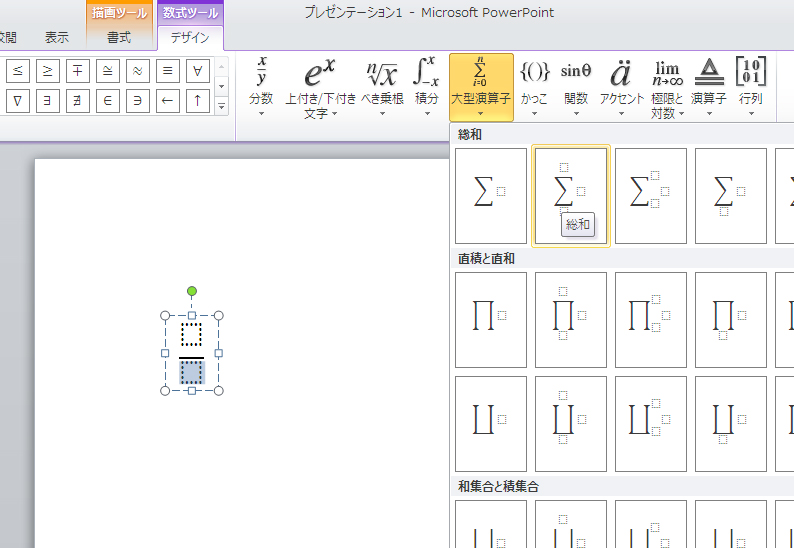Click the 総和 section header
This screenshot has height=548, width=794.
[470, 134]
